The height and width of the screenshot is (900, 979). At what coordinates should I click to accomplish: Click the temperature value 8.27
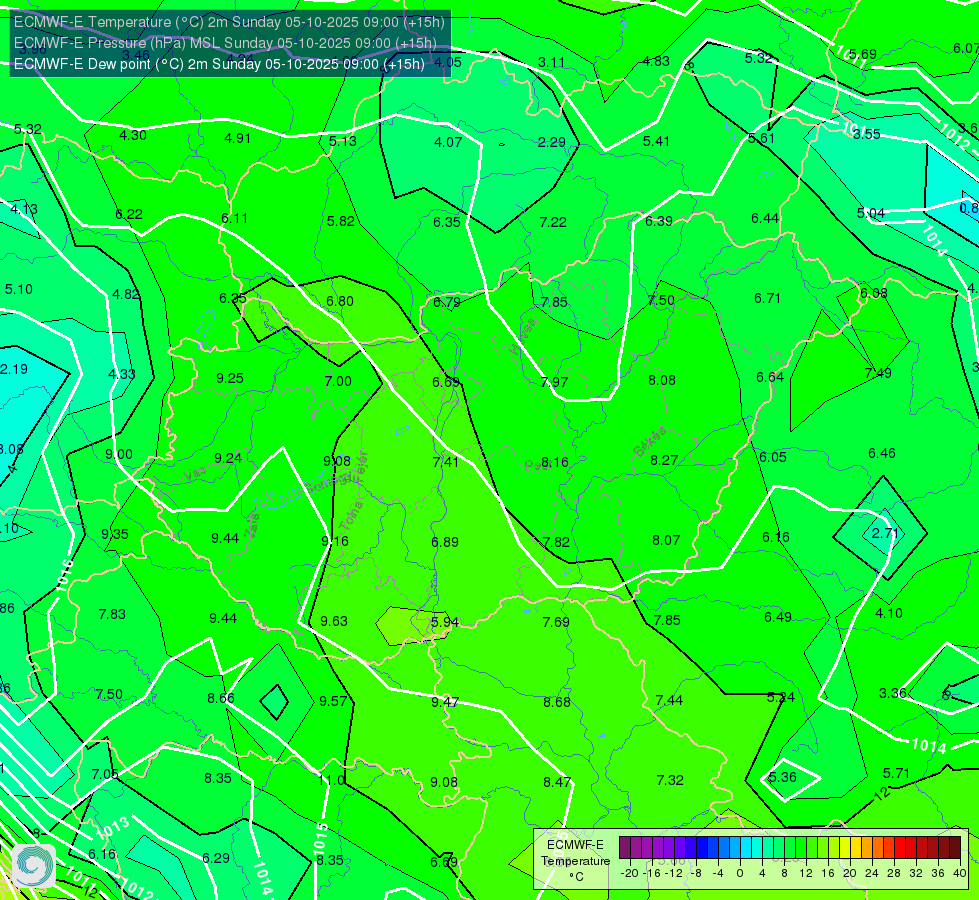tap(664, 460)
